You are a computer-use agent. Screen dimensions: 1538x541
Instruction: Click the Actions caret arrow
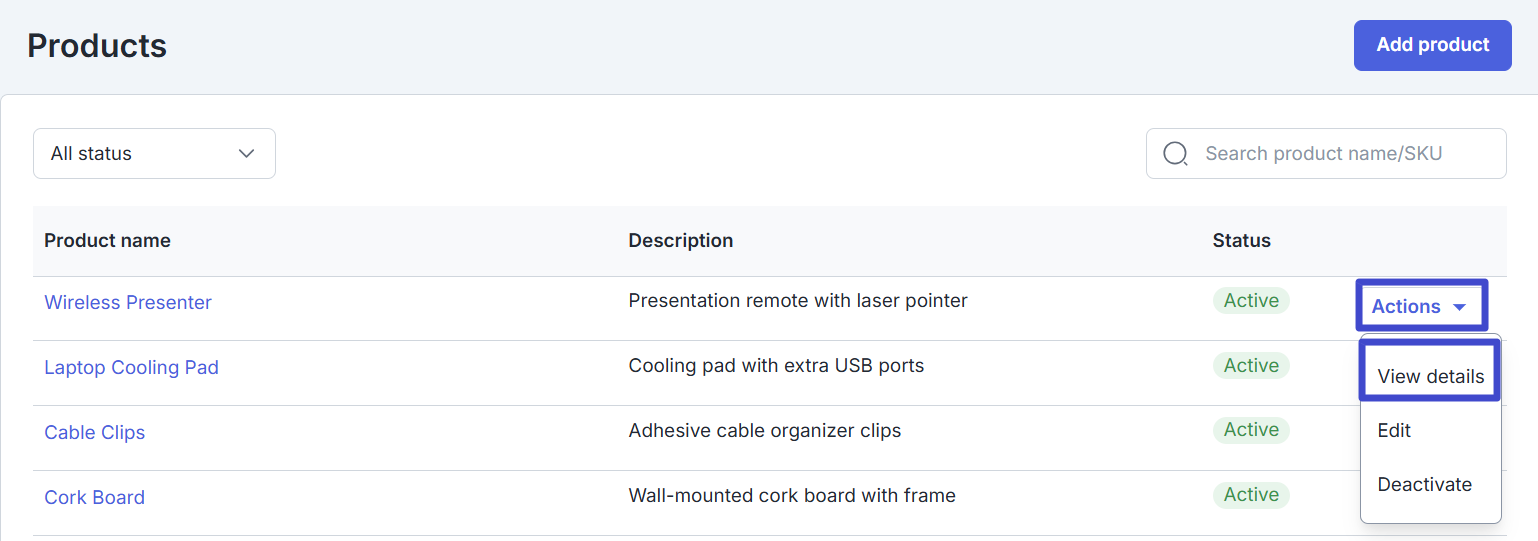click(x=1459, y=307)
